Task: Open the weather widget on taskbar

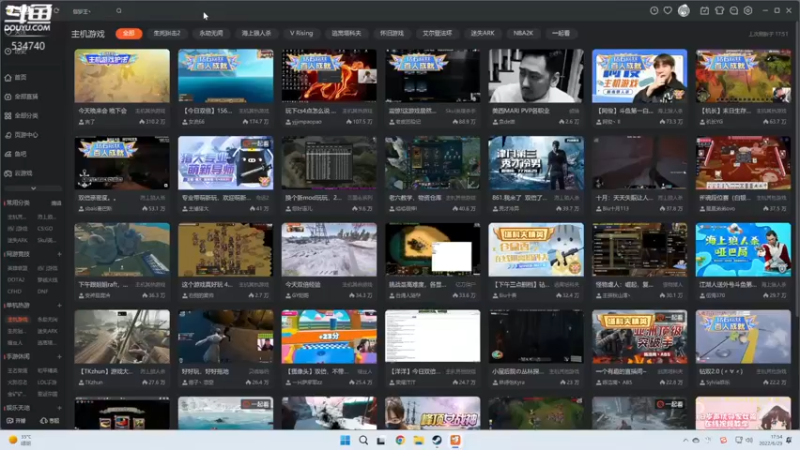Action: click(20, 440)
